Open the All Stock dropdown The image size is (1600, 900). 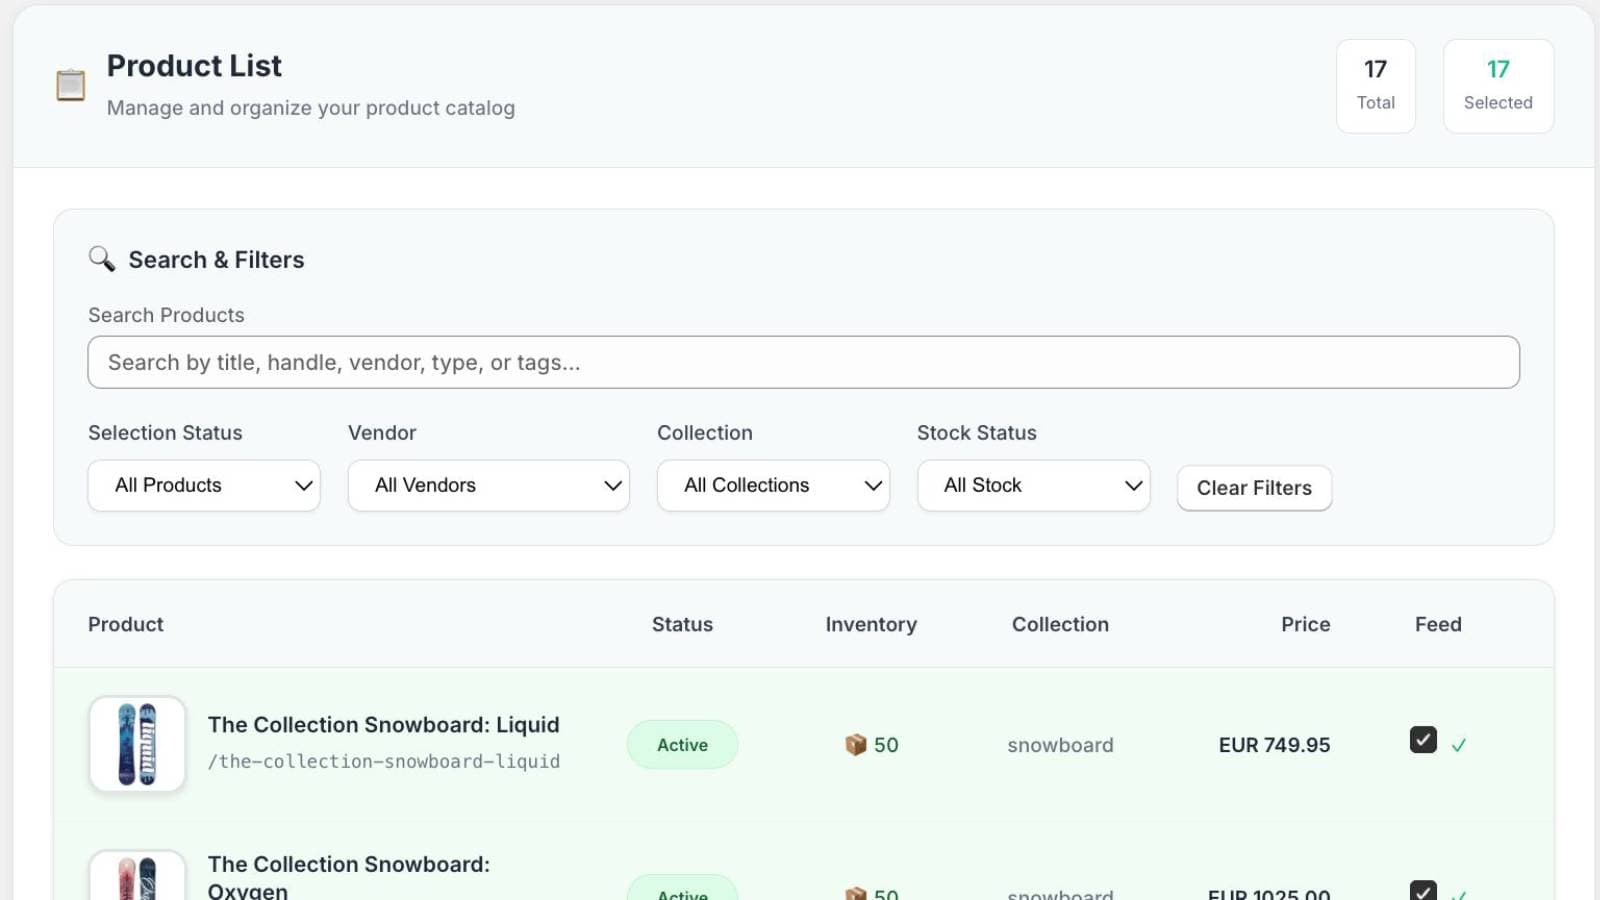(x=1034, y=485)
